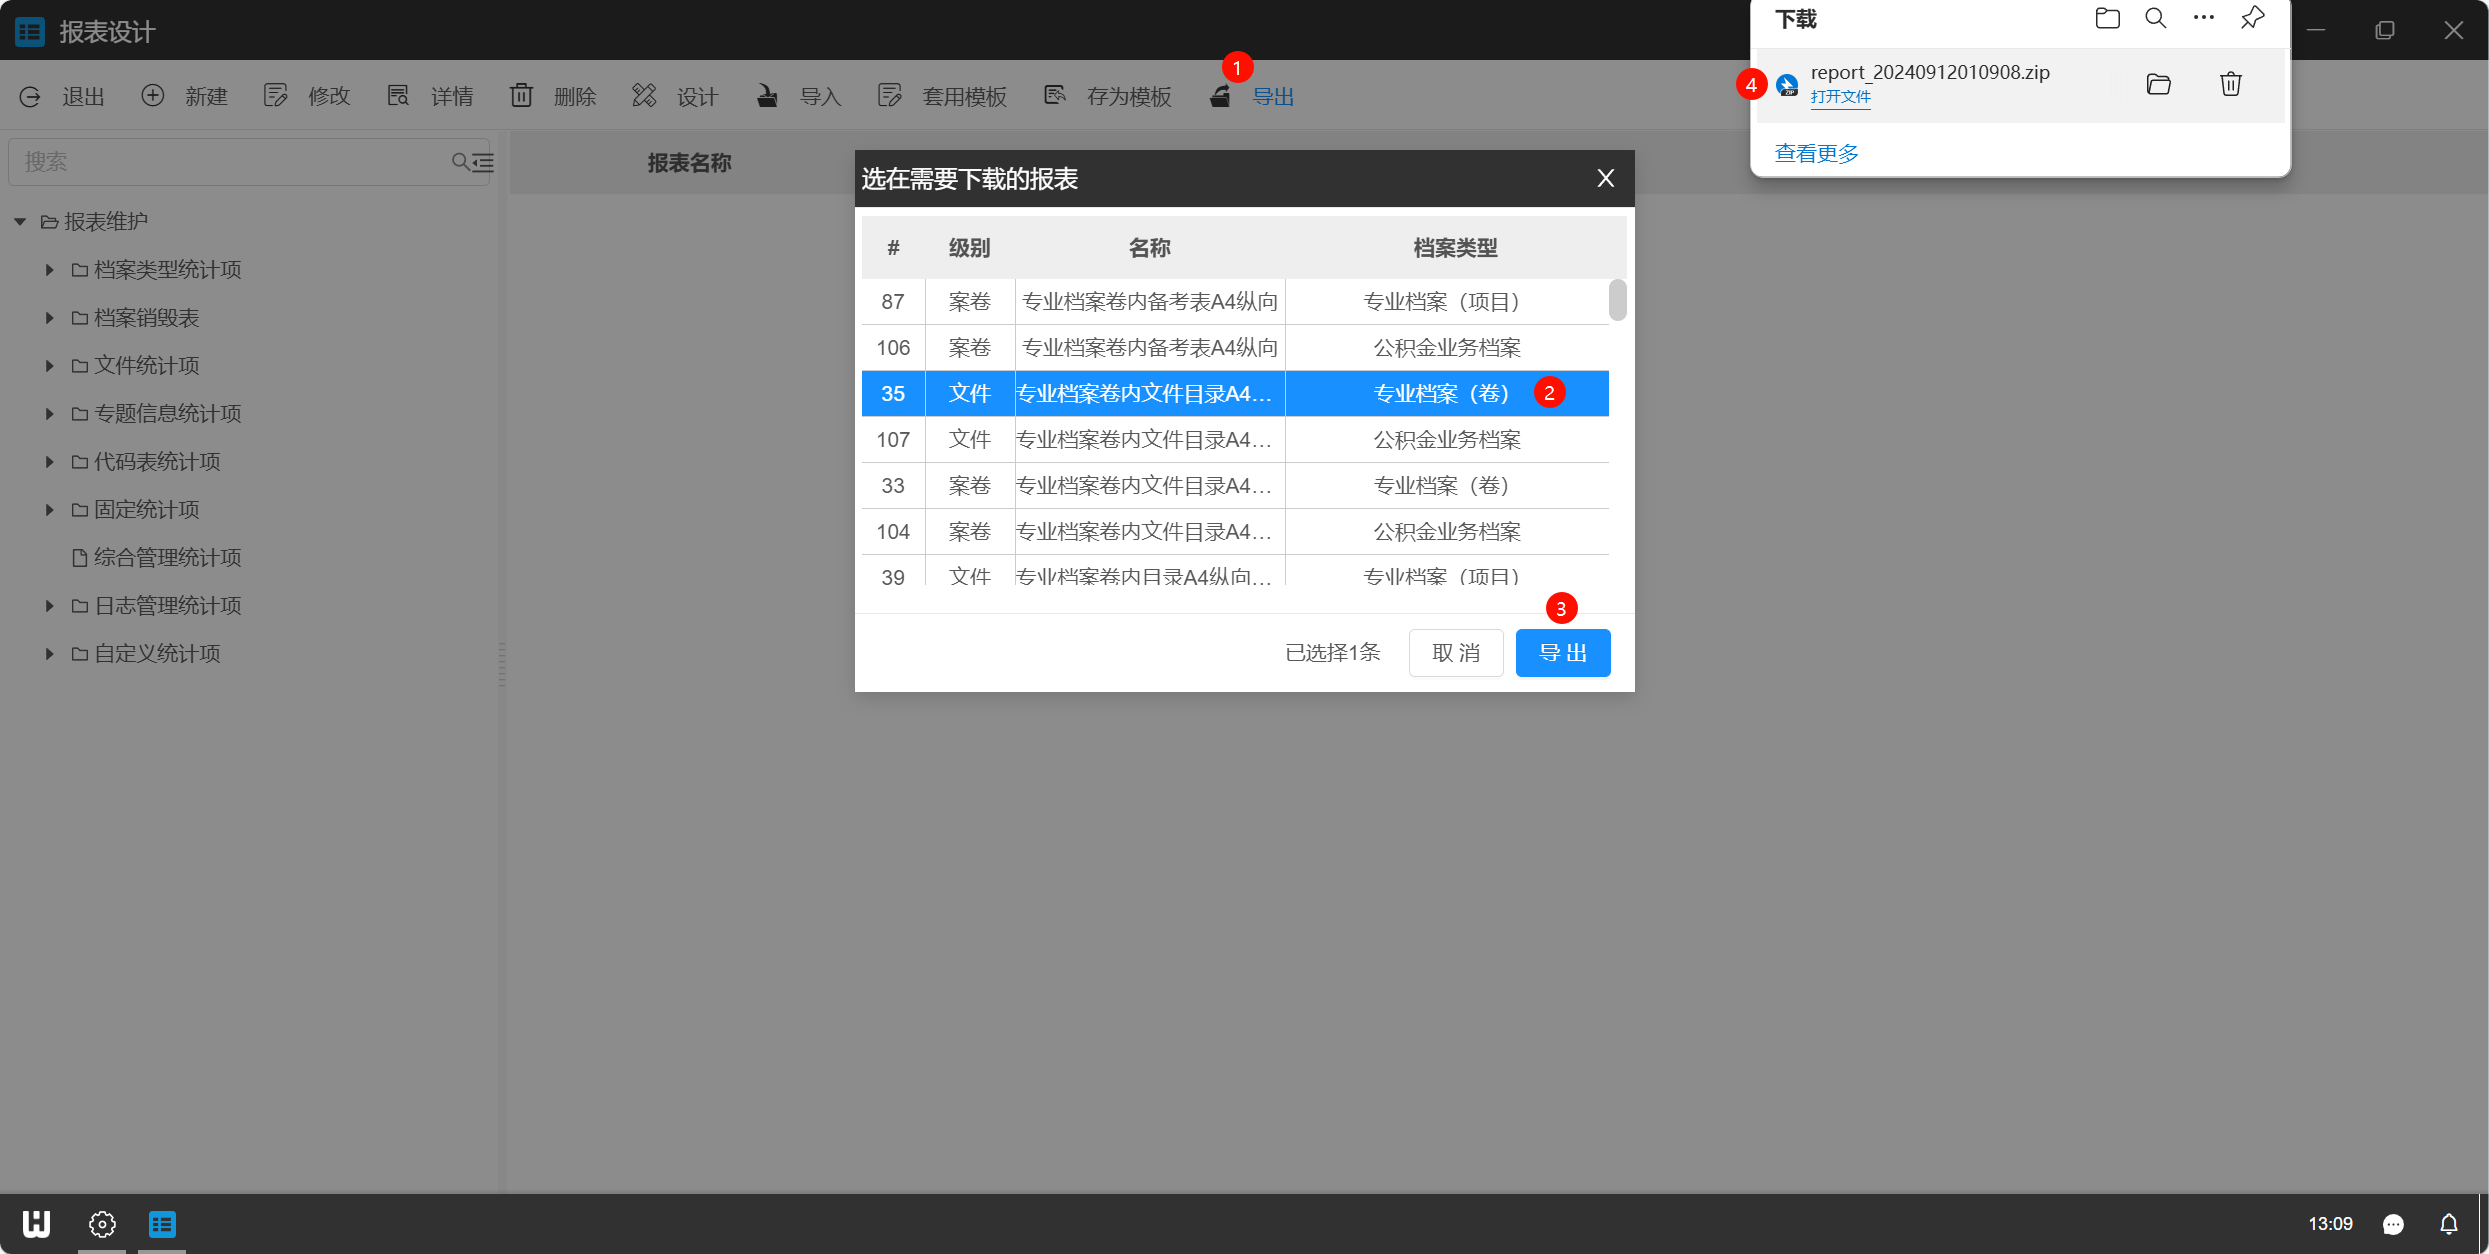Collapse the 报表维护 root node
This screenshot has width=2489, height=1254.
point(20,222)
